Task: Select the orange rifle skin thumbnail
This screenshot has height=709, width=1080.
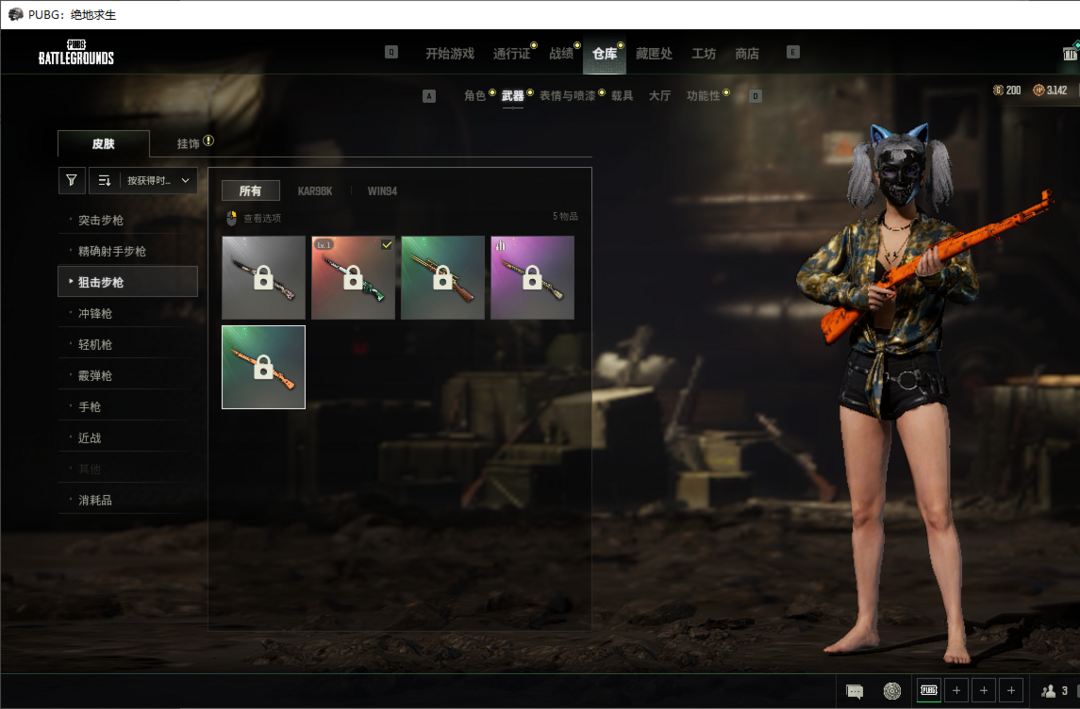Action: (x=264, y=367)
